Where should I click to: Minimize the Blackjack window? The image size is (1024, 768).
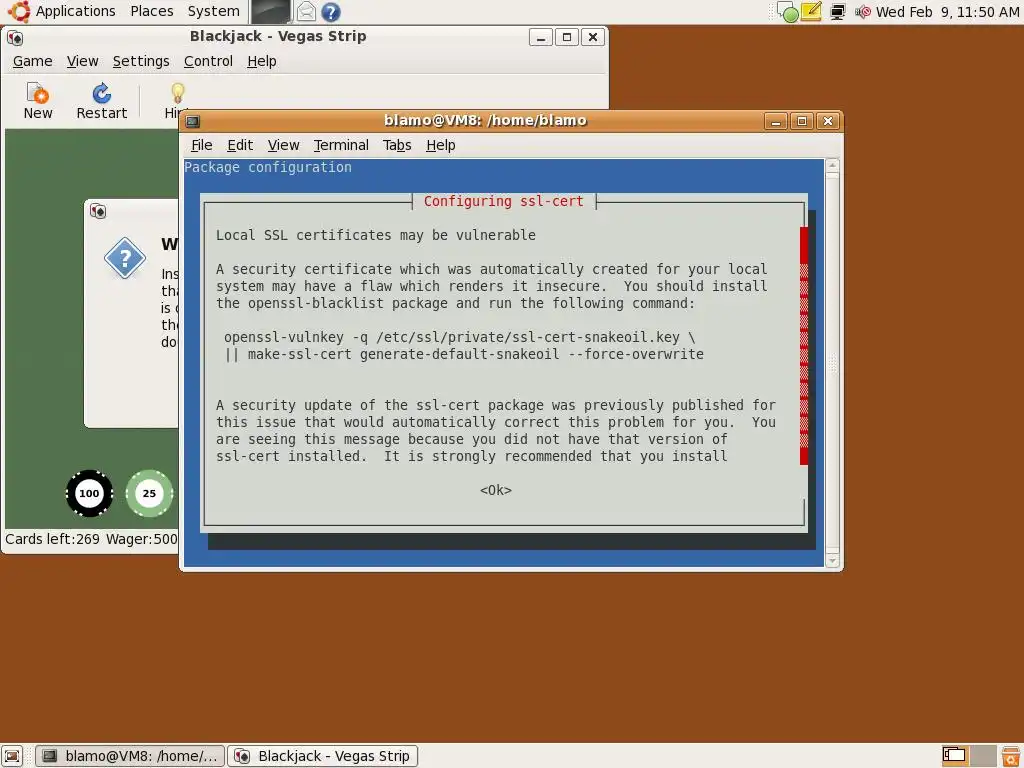541,37
